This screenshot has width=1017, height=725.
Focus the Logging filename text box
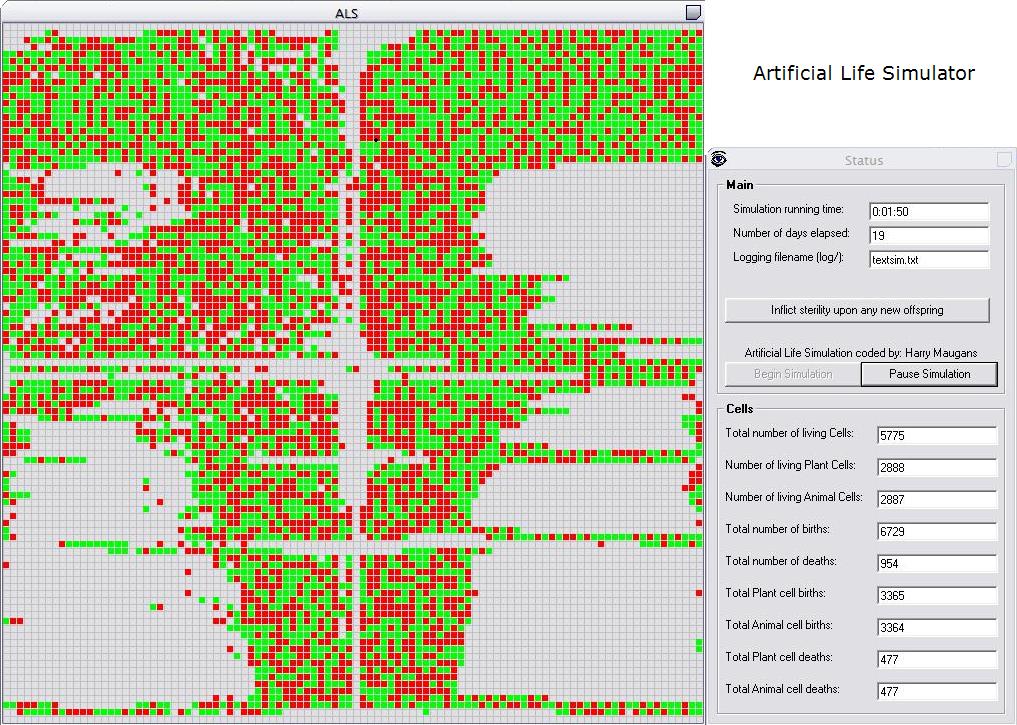click(x=929, y=260)
